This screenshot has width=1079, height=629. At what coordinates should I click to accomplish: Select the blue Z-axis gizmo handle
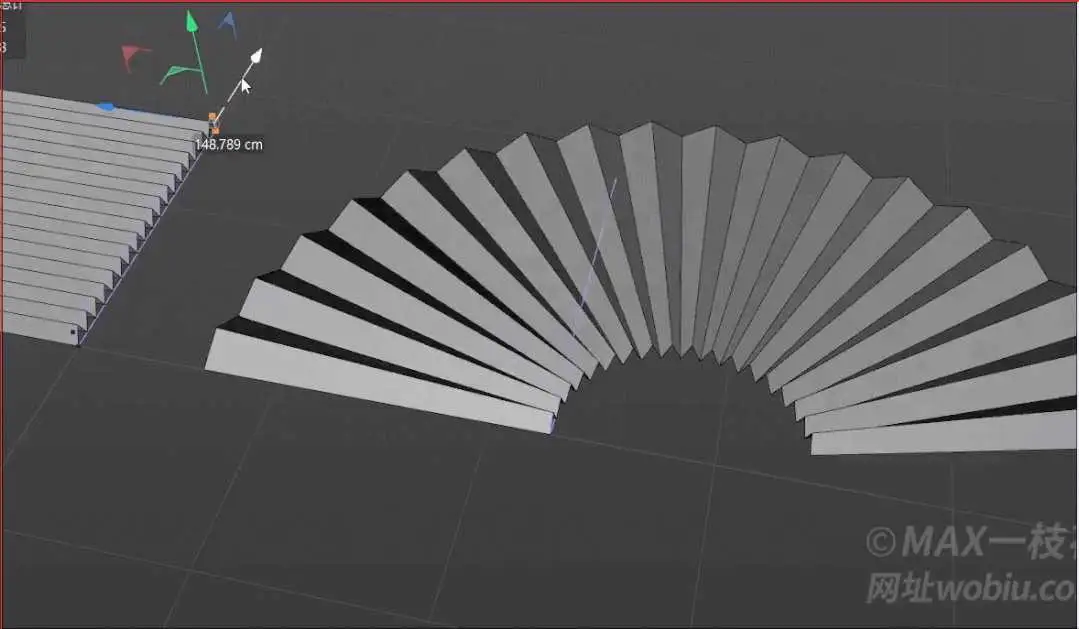click(x=228, y=23)
